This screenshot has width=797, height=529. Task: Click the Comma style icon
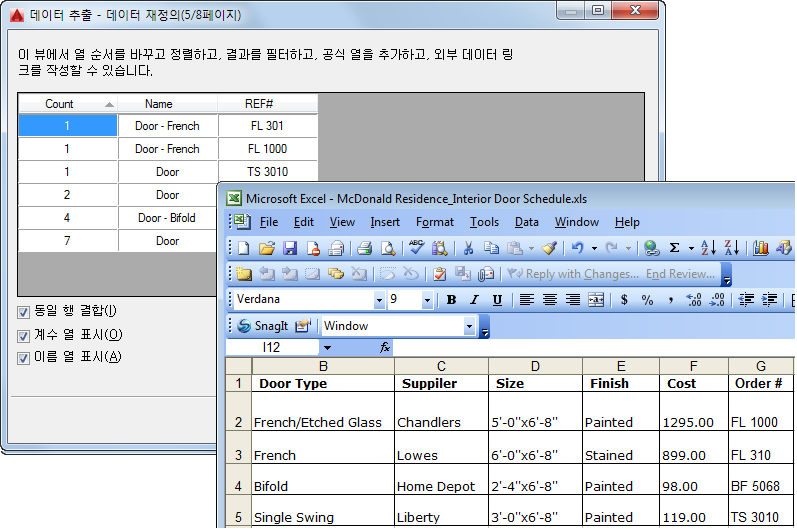pos(671,300)
